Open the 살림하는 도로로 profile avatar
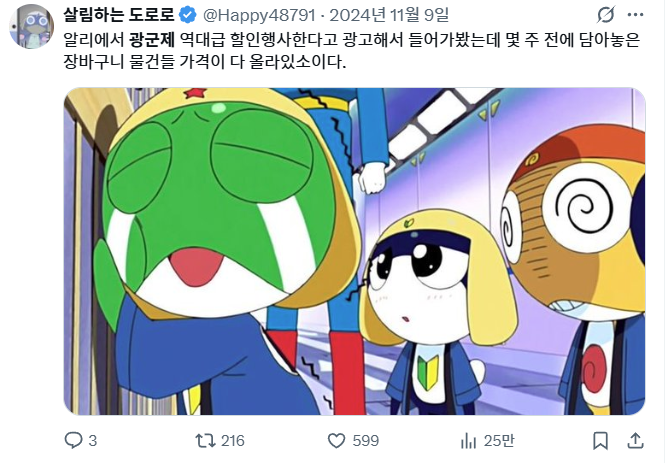Image resolution: width=668 pixels, height=463 pixels. 32,26
